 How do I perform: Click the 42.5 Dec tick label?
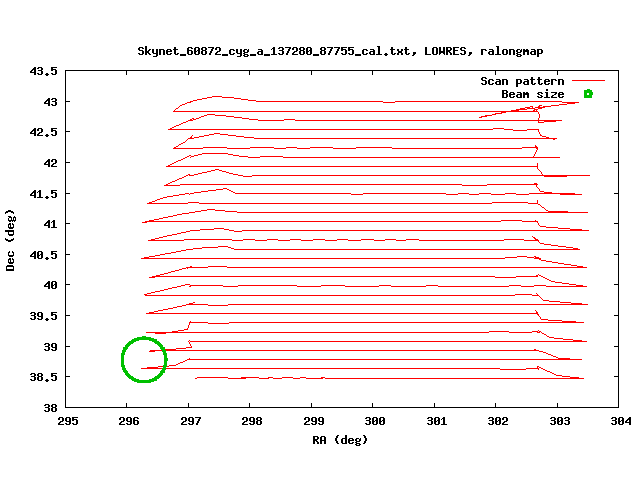44,132
